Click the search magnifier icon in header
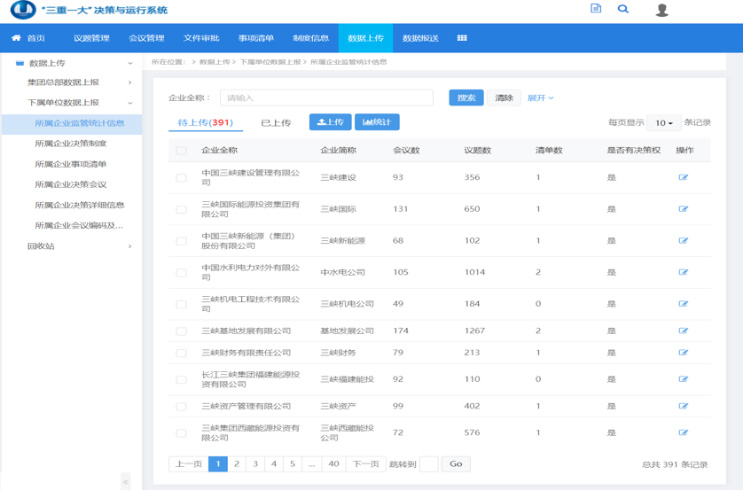The height and width of the screenshot is (491, 744). 623,9
